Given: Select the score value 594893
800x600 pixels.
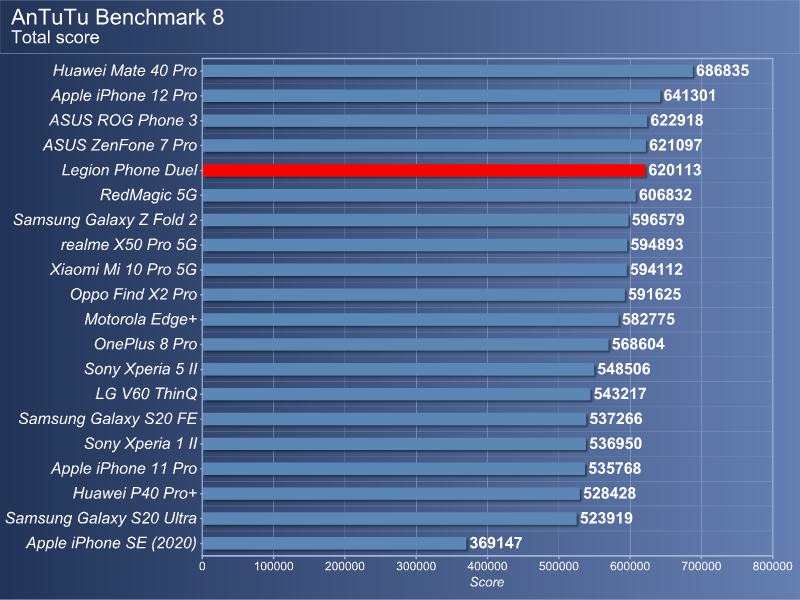Looking at the screenshot, I should tap(657, 245).
